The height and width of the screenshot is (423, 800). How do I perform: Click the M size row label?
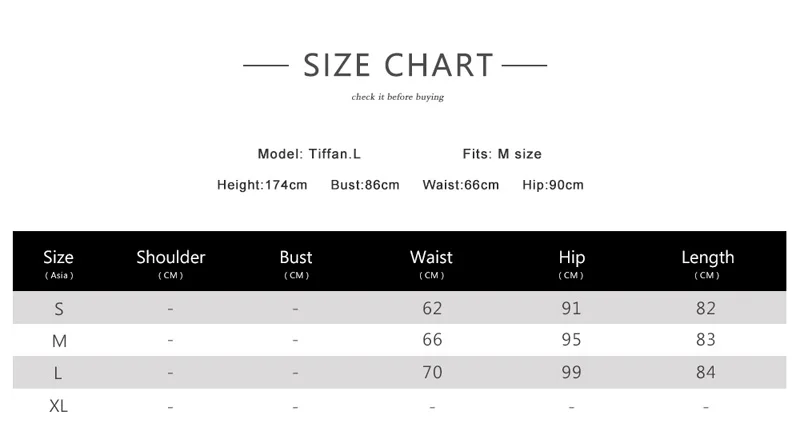59,341
